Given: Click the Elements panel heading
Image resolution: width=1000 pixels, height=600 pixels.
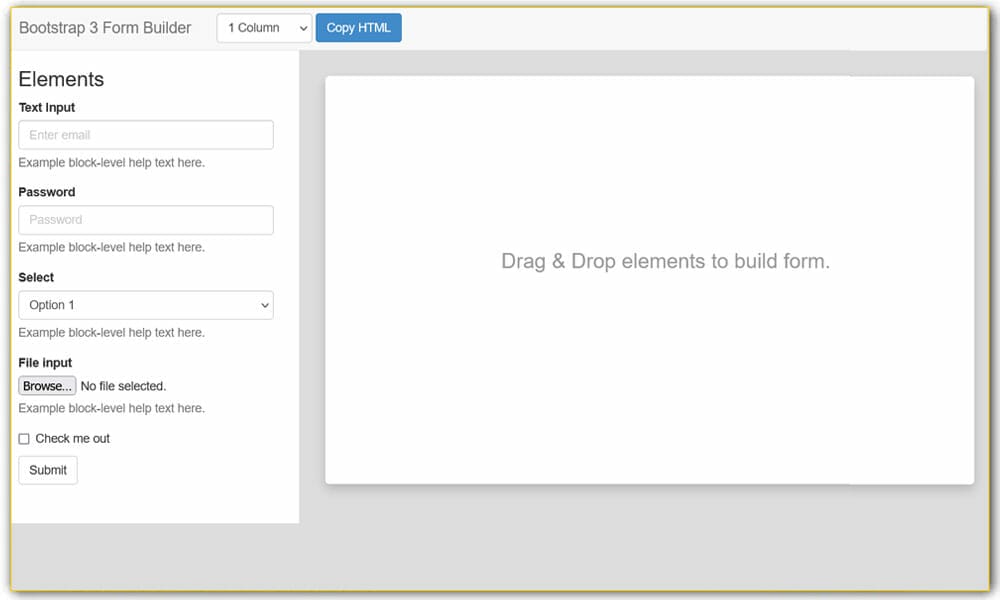Looking at the screenshot, I should [61, 79].
